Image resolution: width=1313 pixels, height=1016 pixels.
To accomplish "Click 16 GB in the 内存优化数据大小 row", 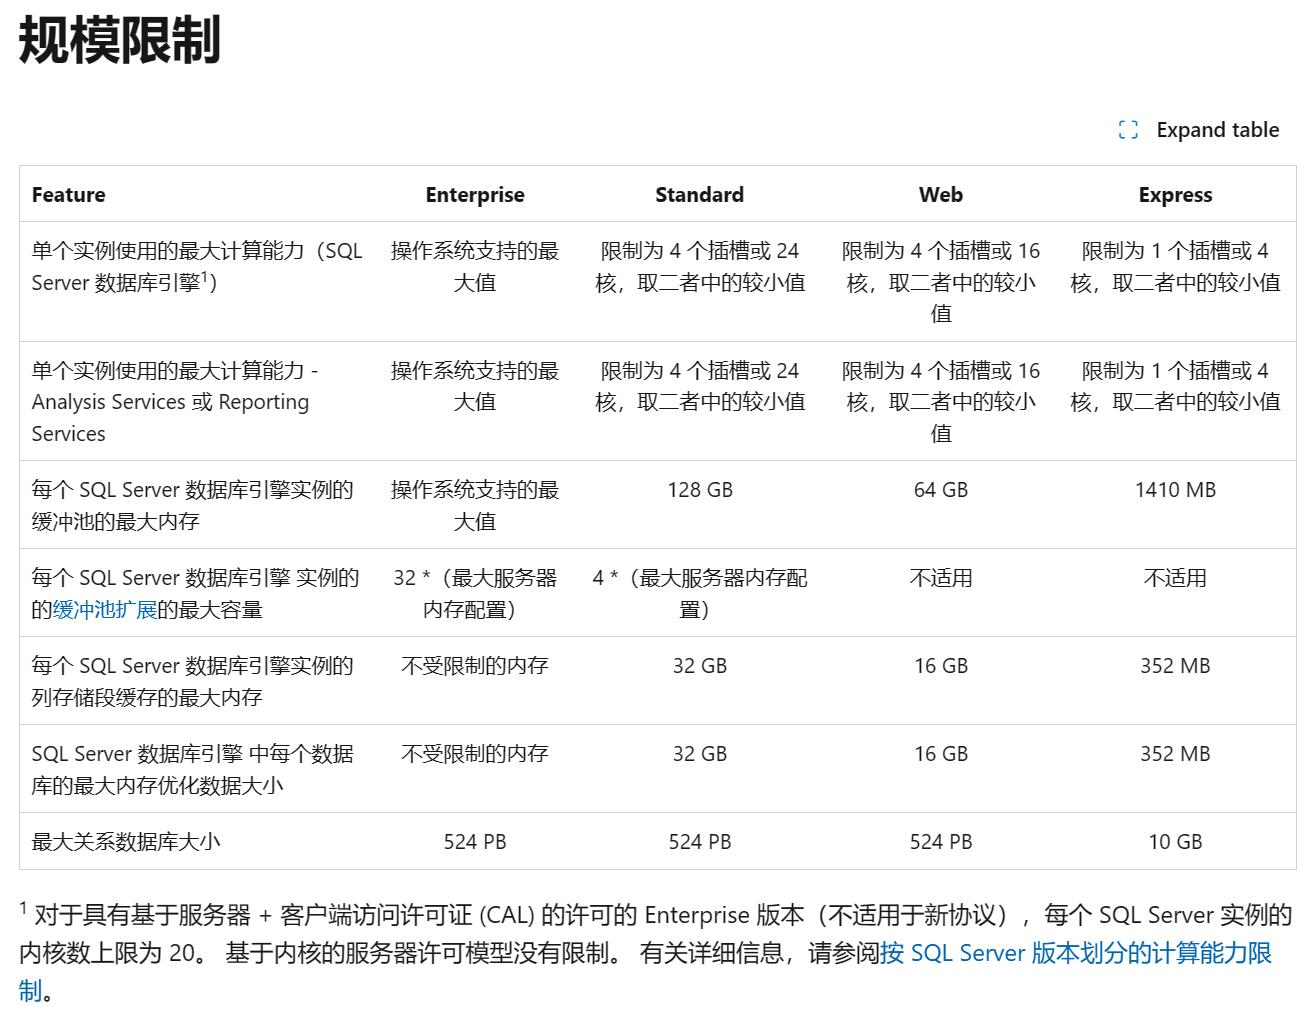I will (941, 754).
